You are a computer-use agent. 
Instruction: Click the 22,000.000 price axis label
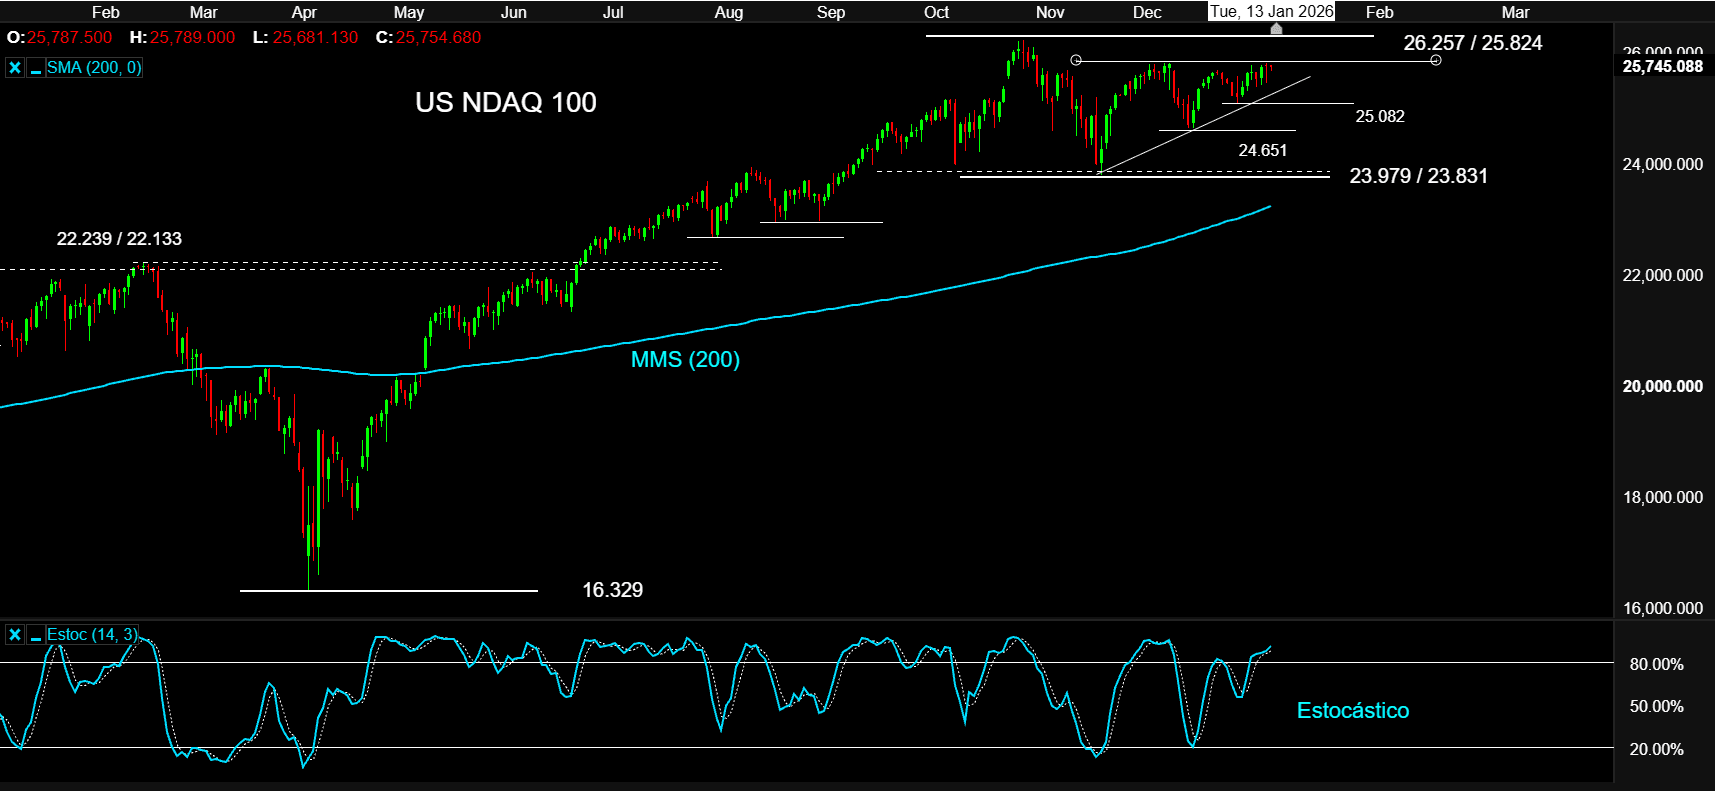1662,275
